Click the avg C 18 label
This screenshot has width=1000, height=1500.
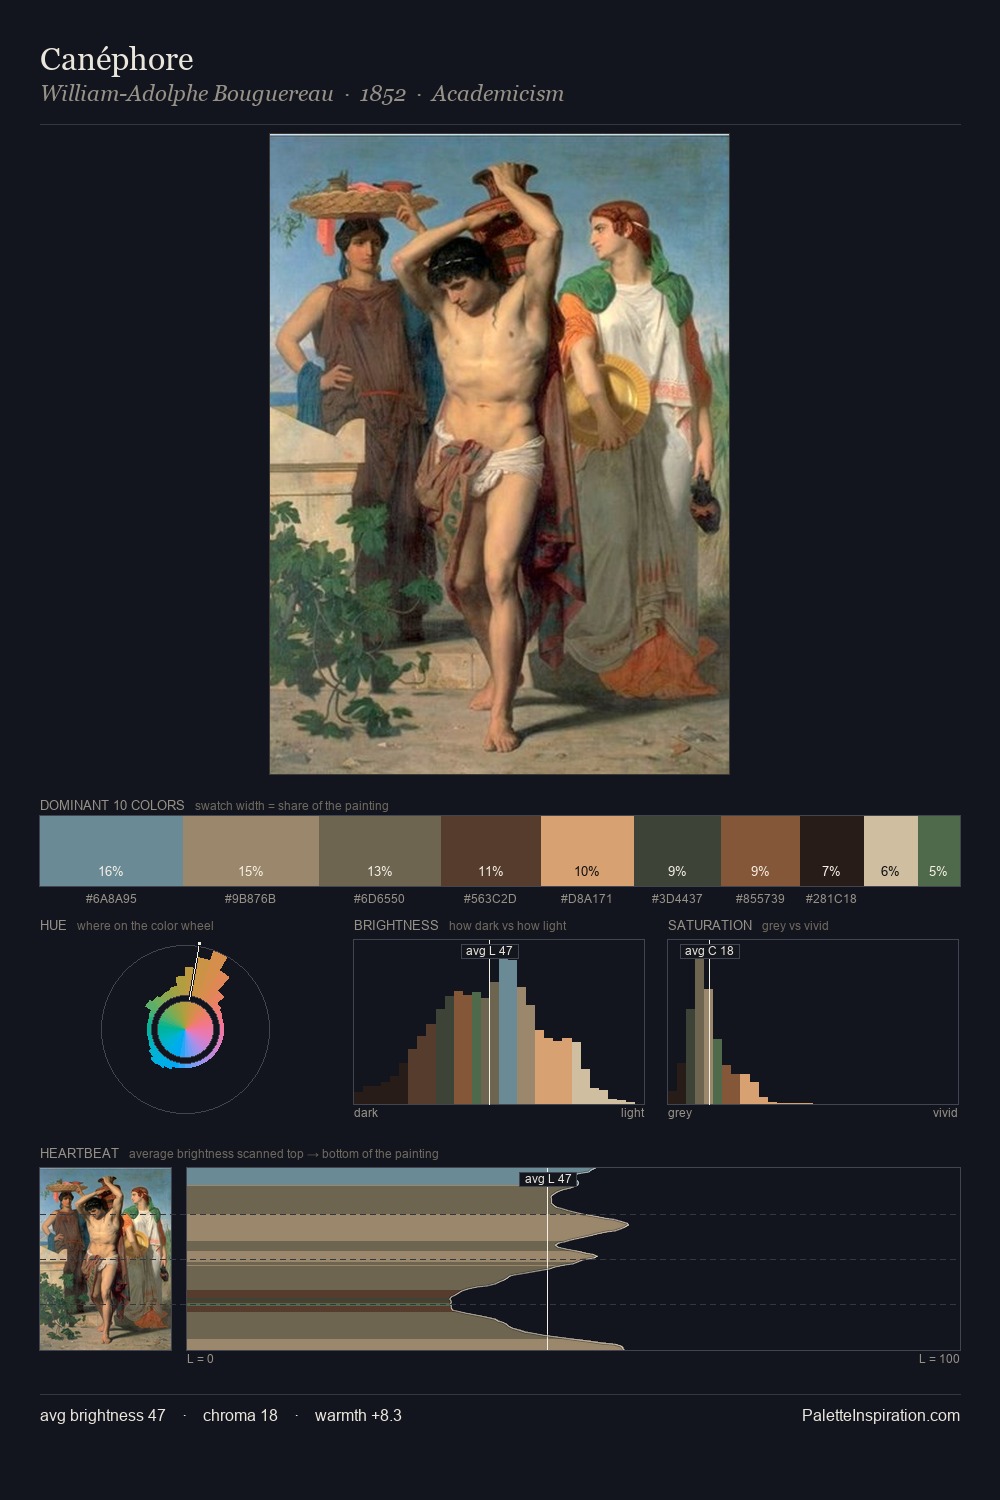tap(709, 951)
